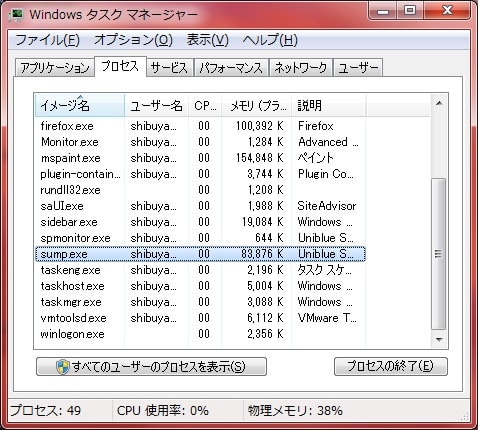
Task: Select the mspaint.exe process row
Action: pyautogui.click(x=200, y=158)
